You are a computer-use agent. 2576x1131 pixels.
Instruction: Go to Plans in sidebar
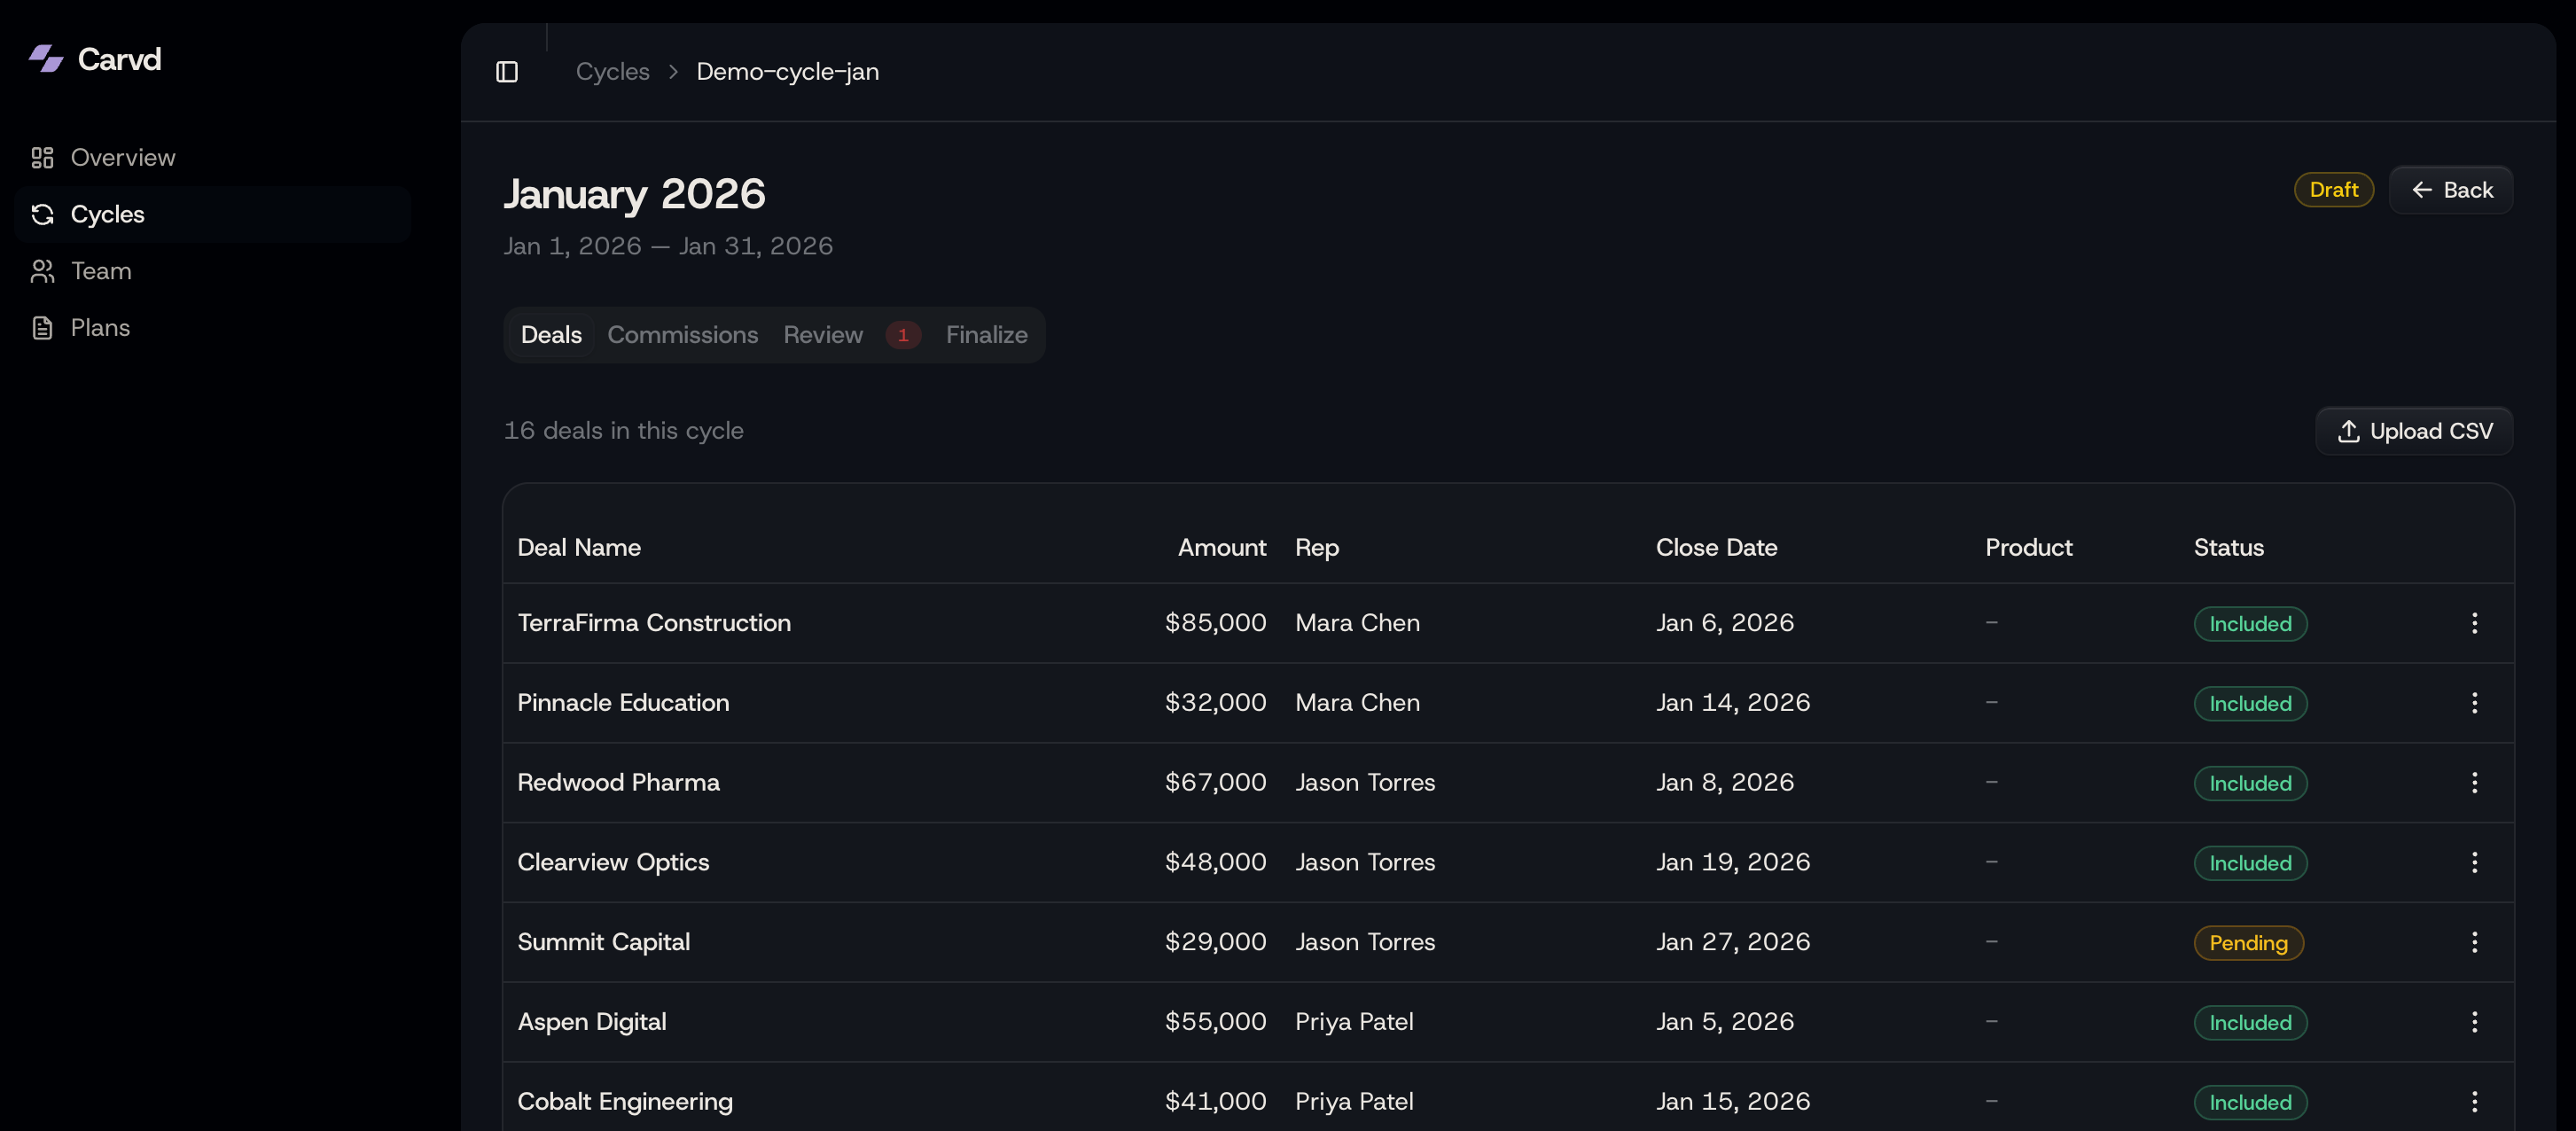100,328
